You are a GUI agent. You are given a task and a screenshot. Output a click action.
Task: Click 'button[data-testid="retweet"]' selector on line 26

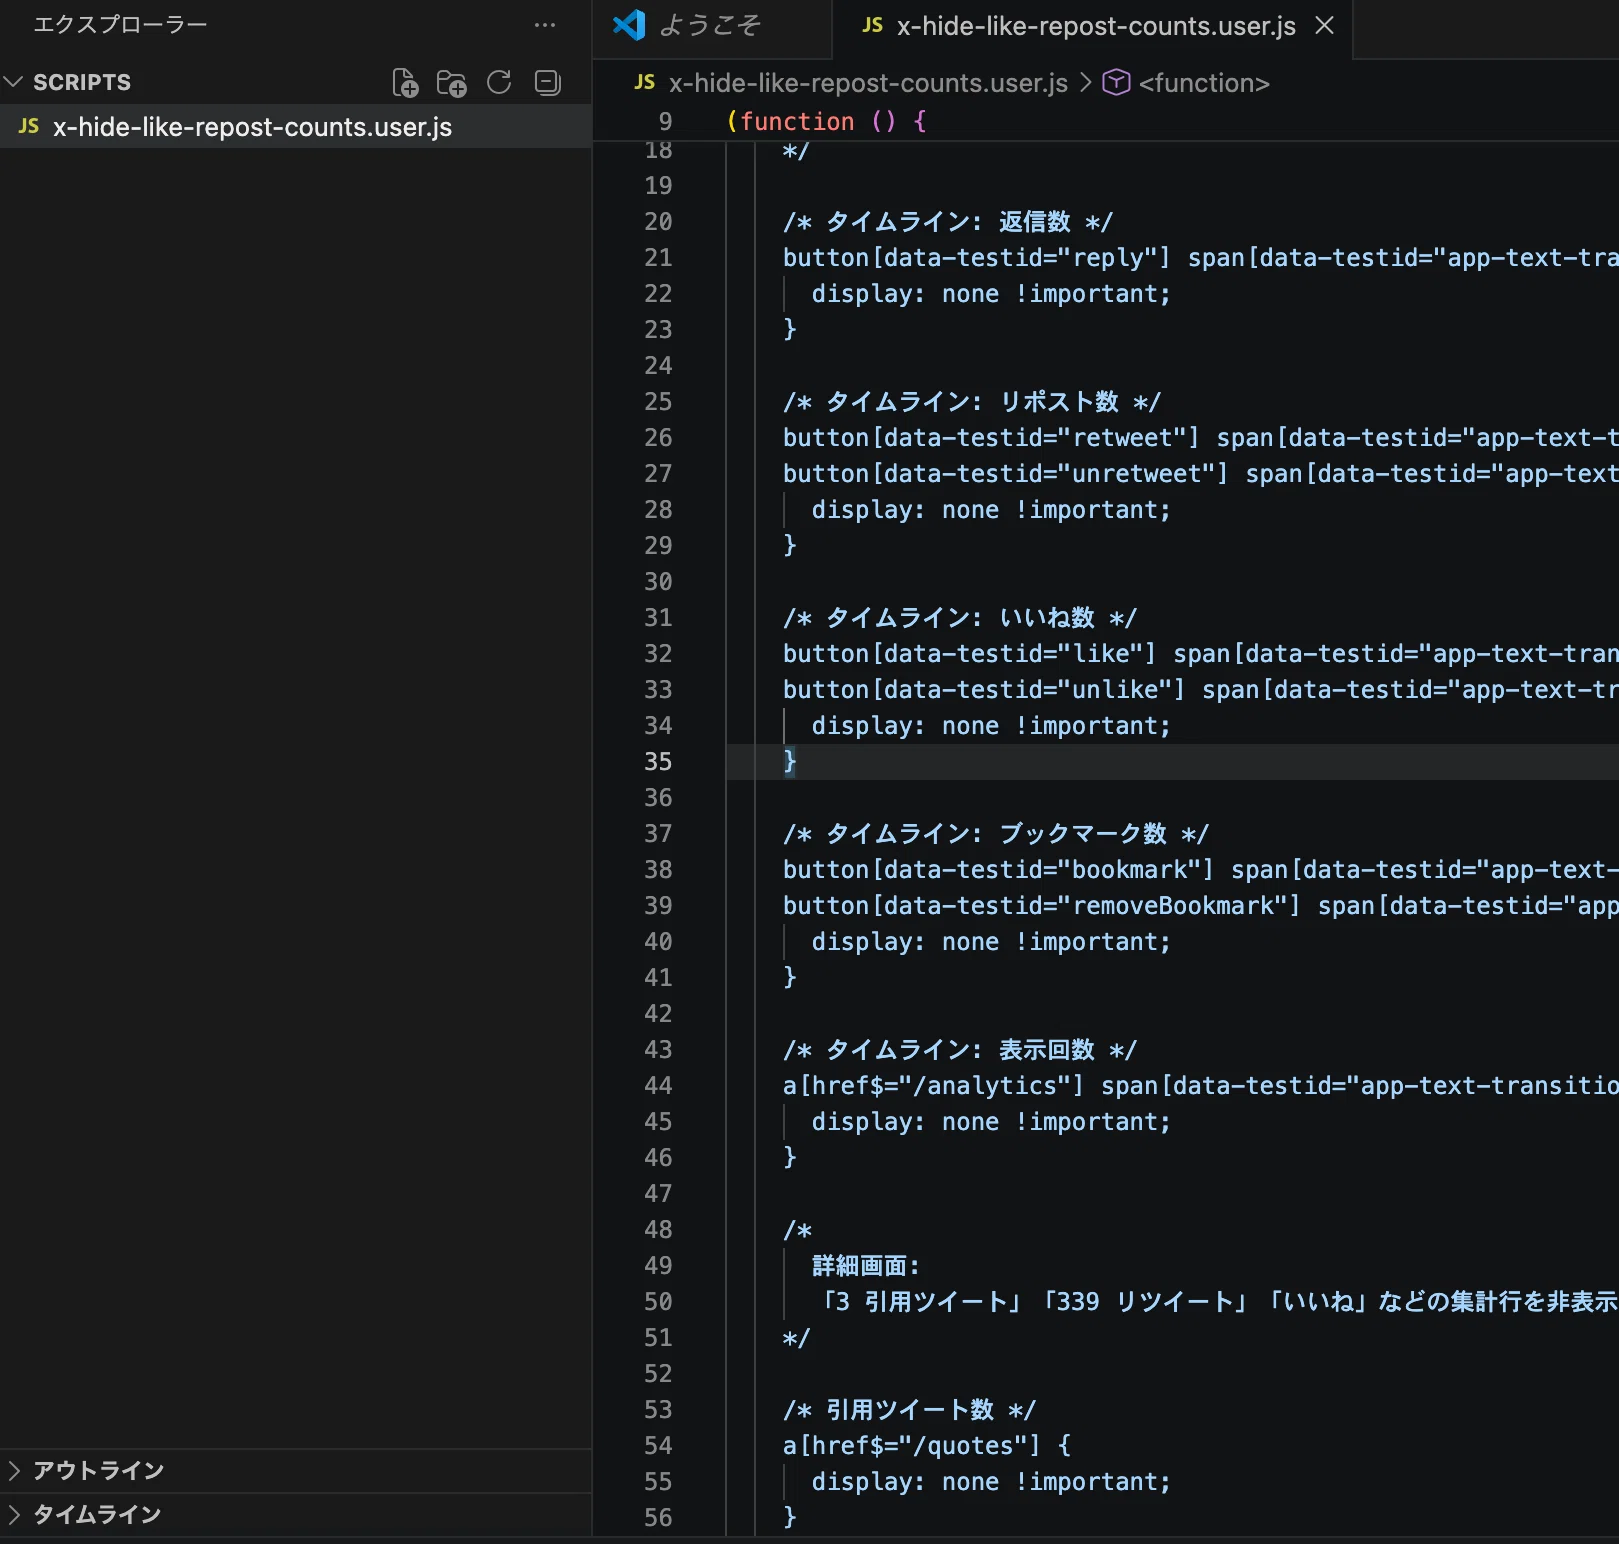click(x=991, y=437)
